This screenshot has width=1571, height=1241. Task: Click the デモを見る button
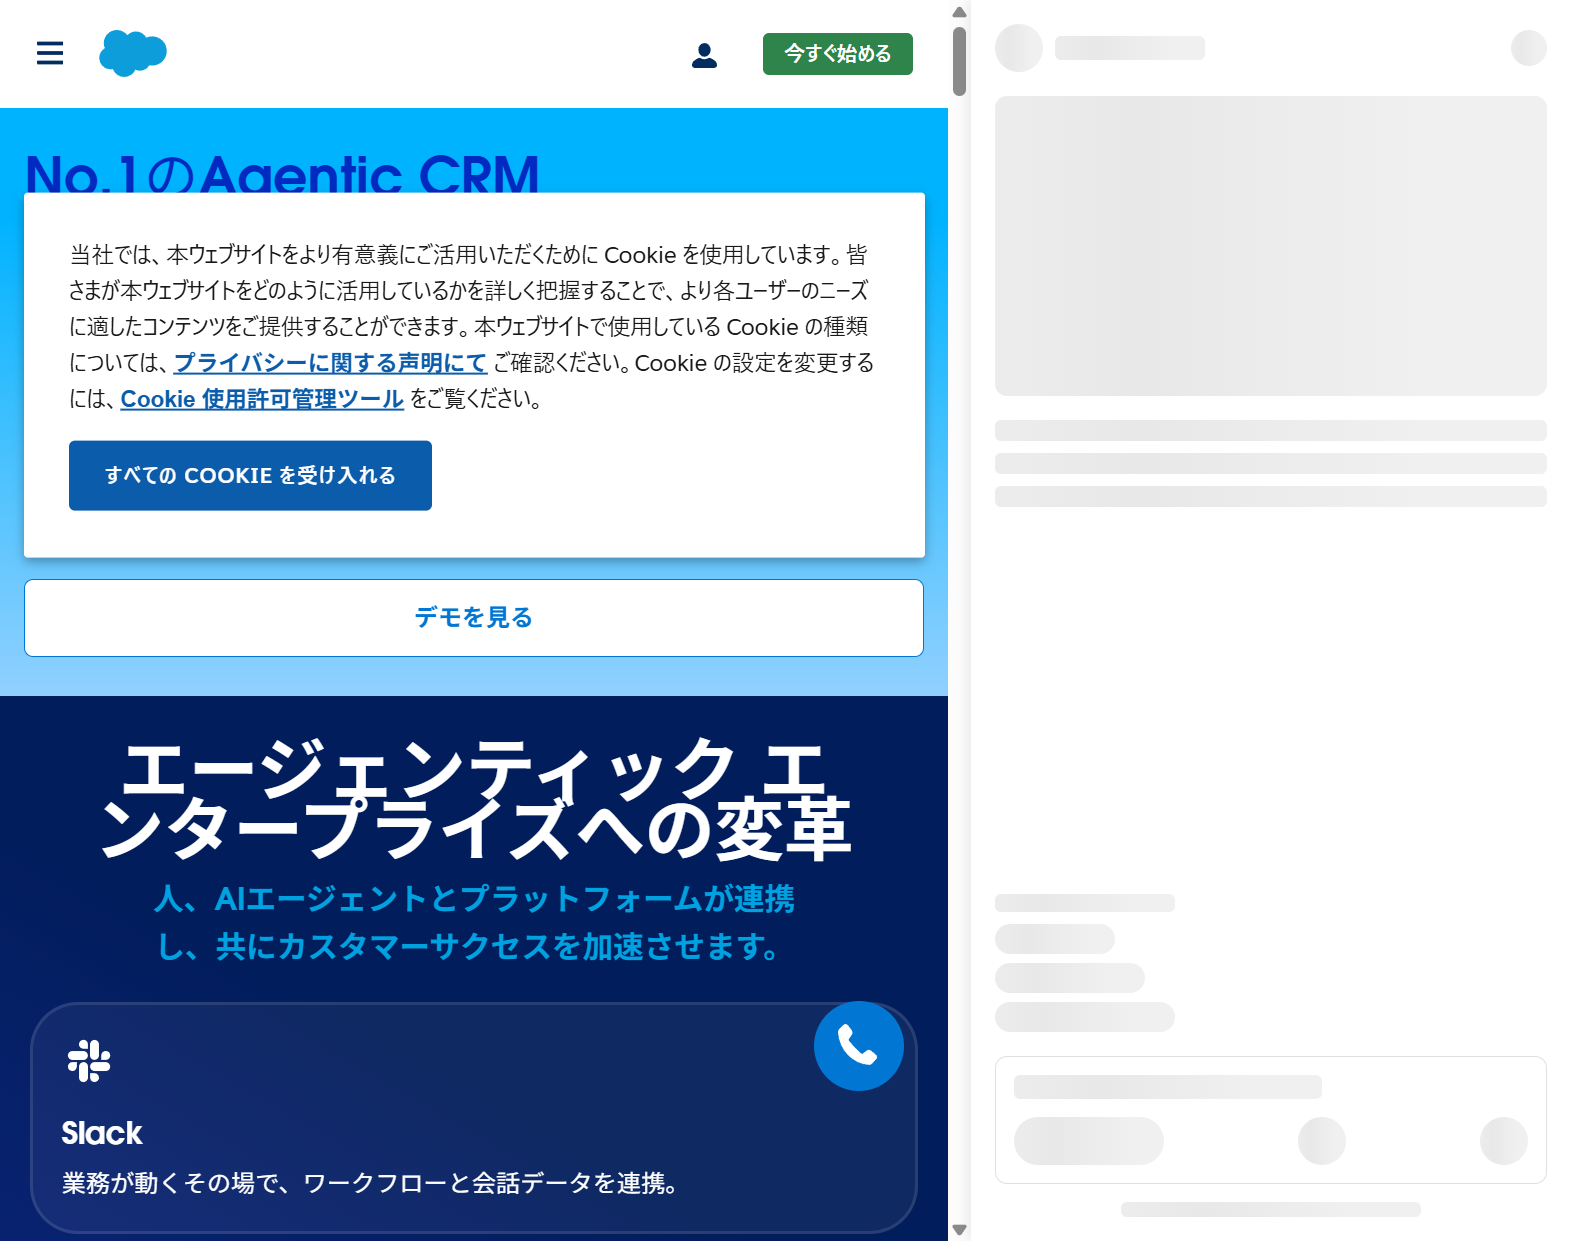pos(474,618)
